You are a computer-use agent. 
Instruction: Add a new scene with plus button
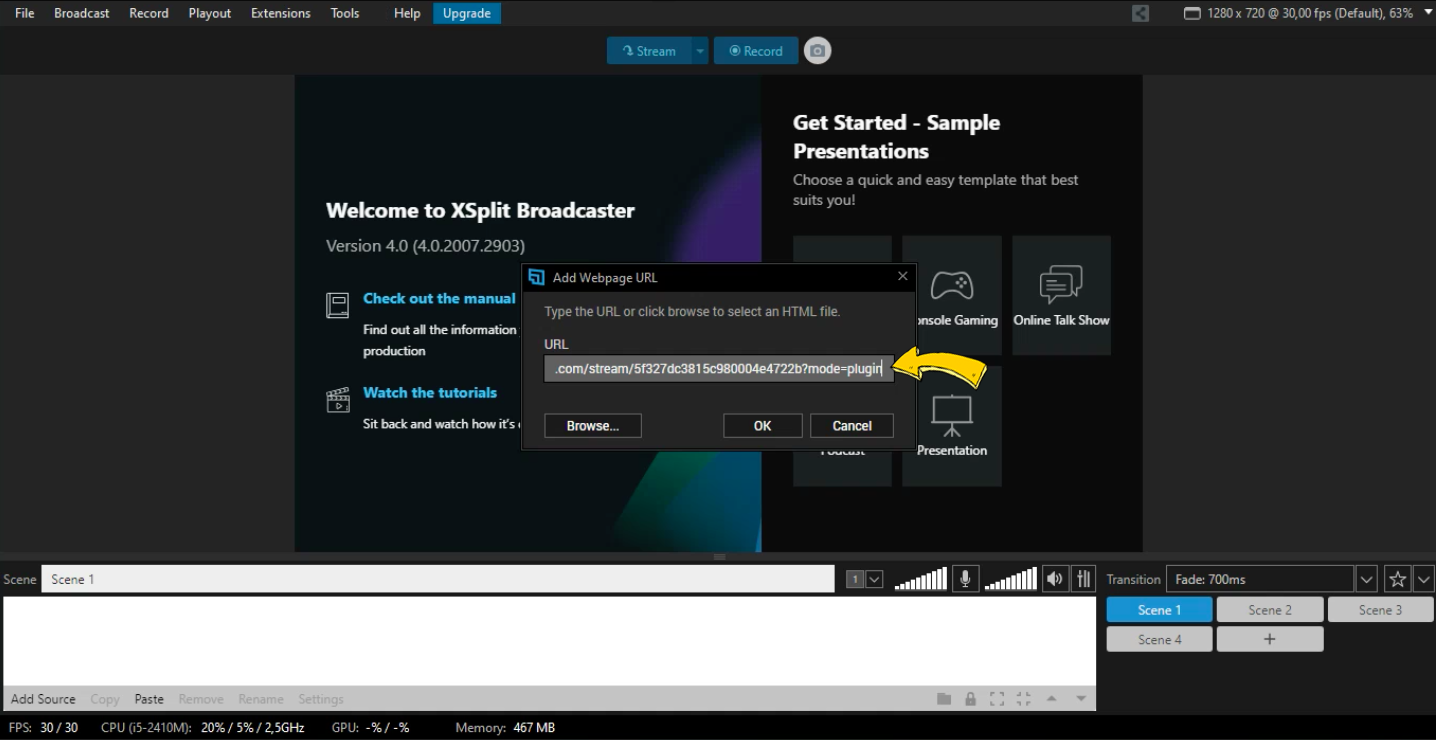tap(1270, 639)
